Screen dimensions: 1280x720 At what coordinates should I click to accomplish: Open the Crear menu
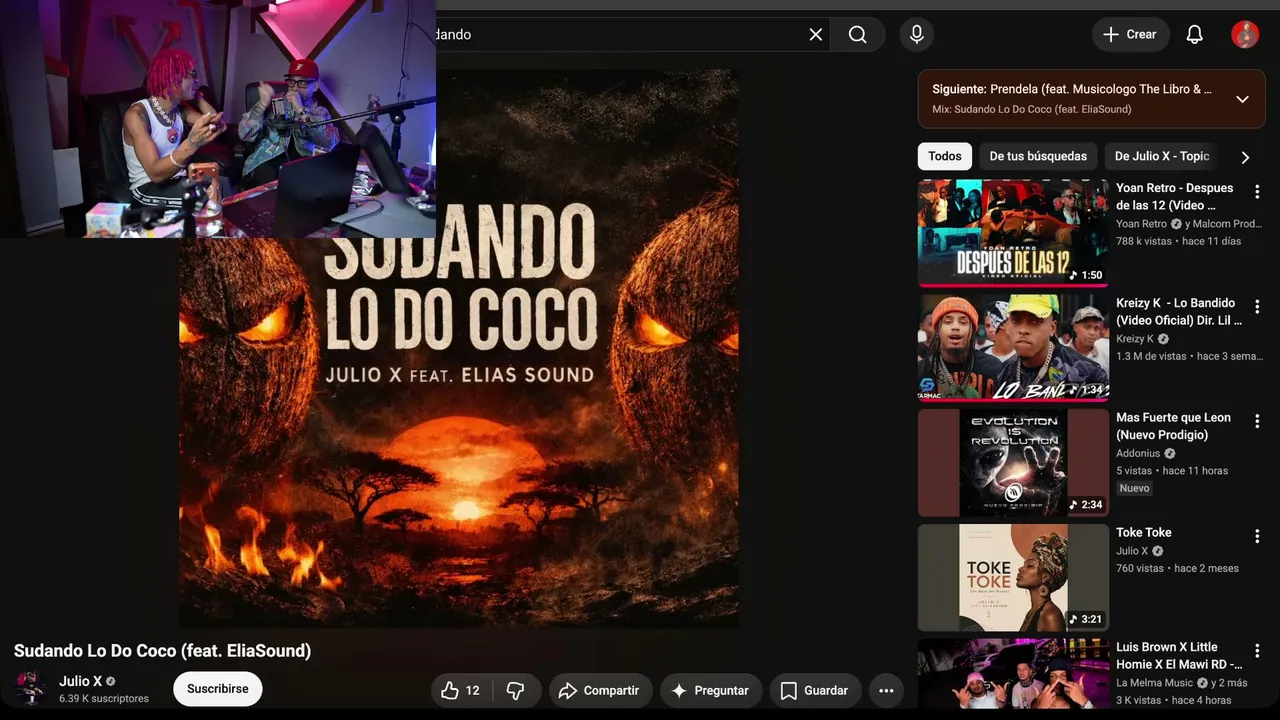[1130, 34]
